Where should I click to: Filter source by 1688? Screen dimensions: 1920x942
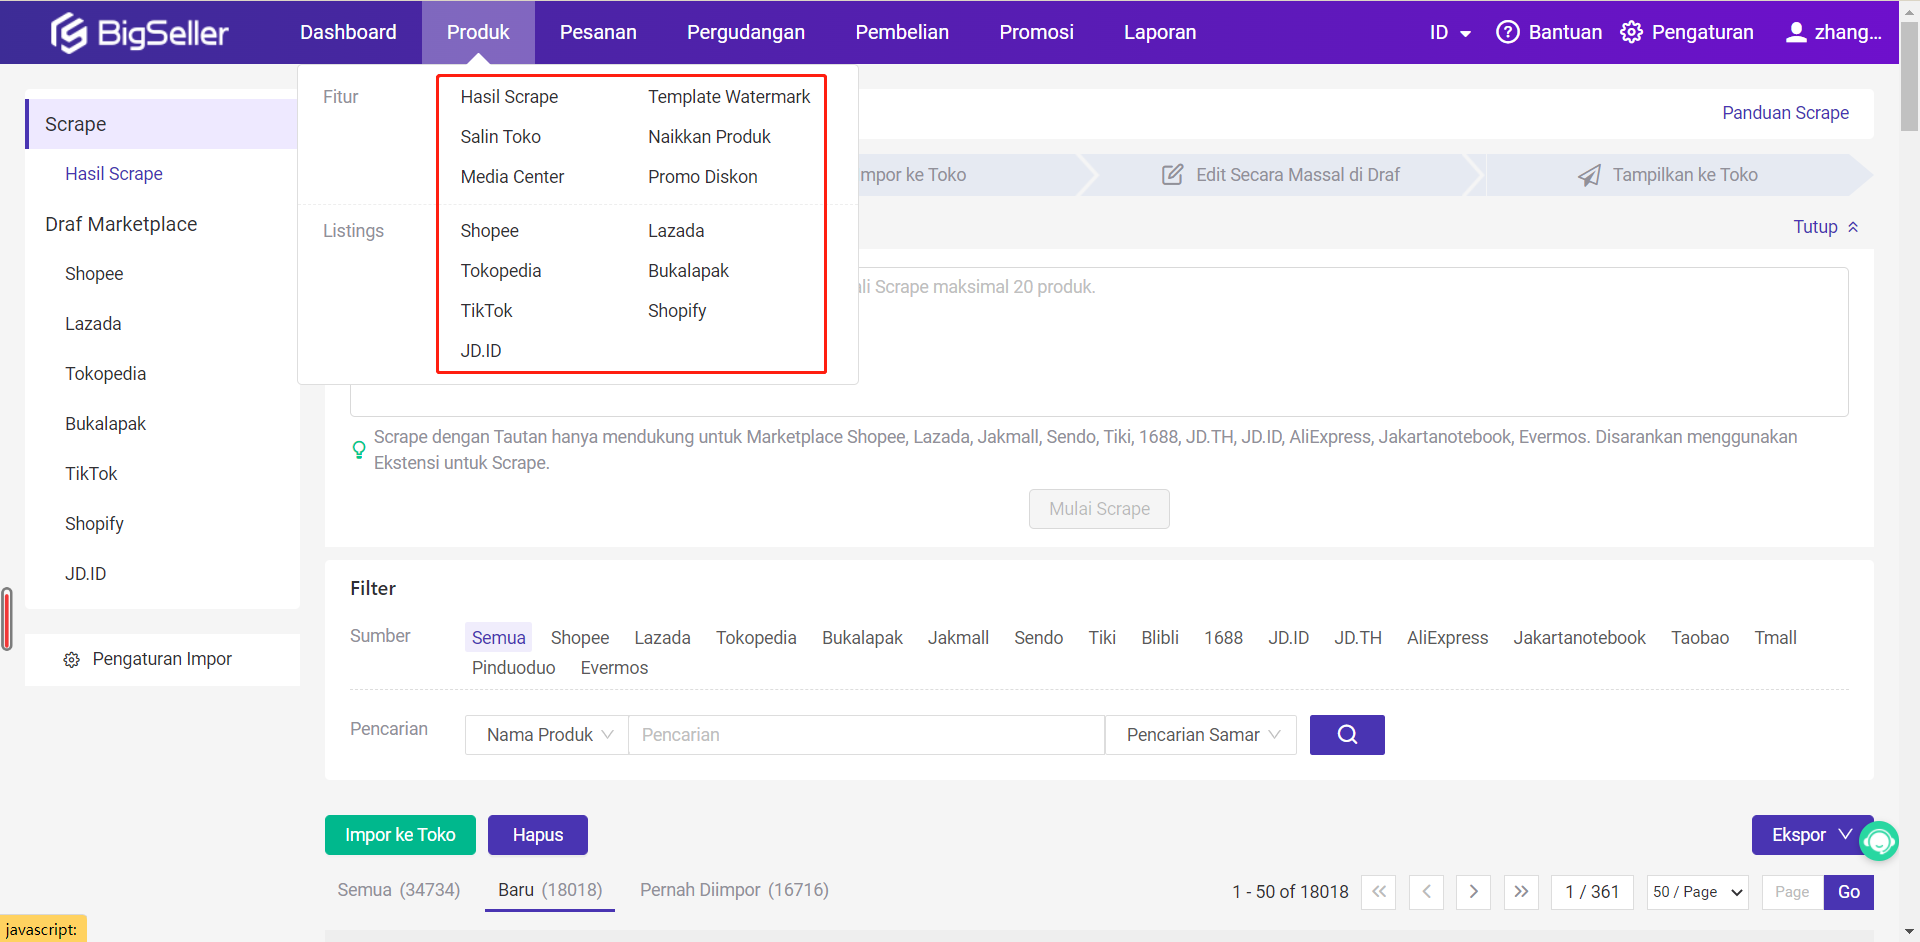pos(1223,638)
